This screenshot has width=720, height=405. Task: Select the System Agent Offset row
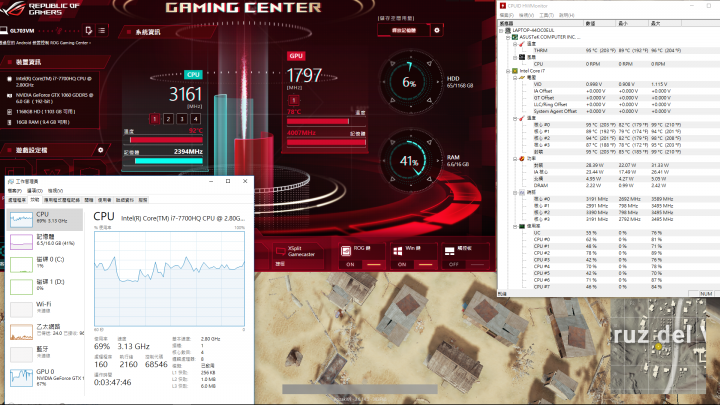(608, 112)
